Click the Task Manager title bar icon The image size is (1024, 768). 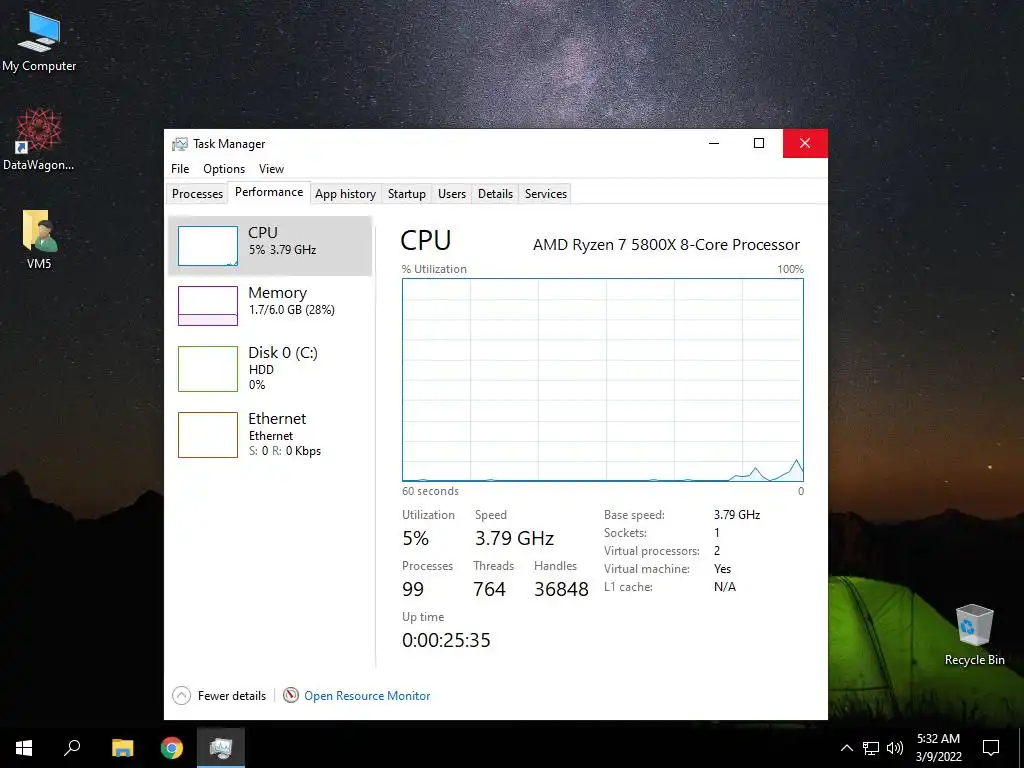(x=180, y=144)
